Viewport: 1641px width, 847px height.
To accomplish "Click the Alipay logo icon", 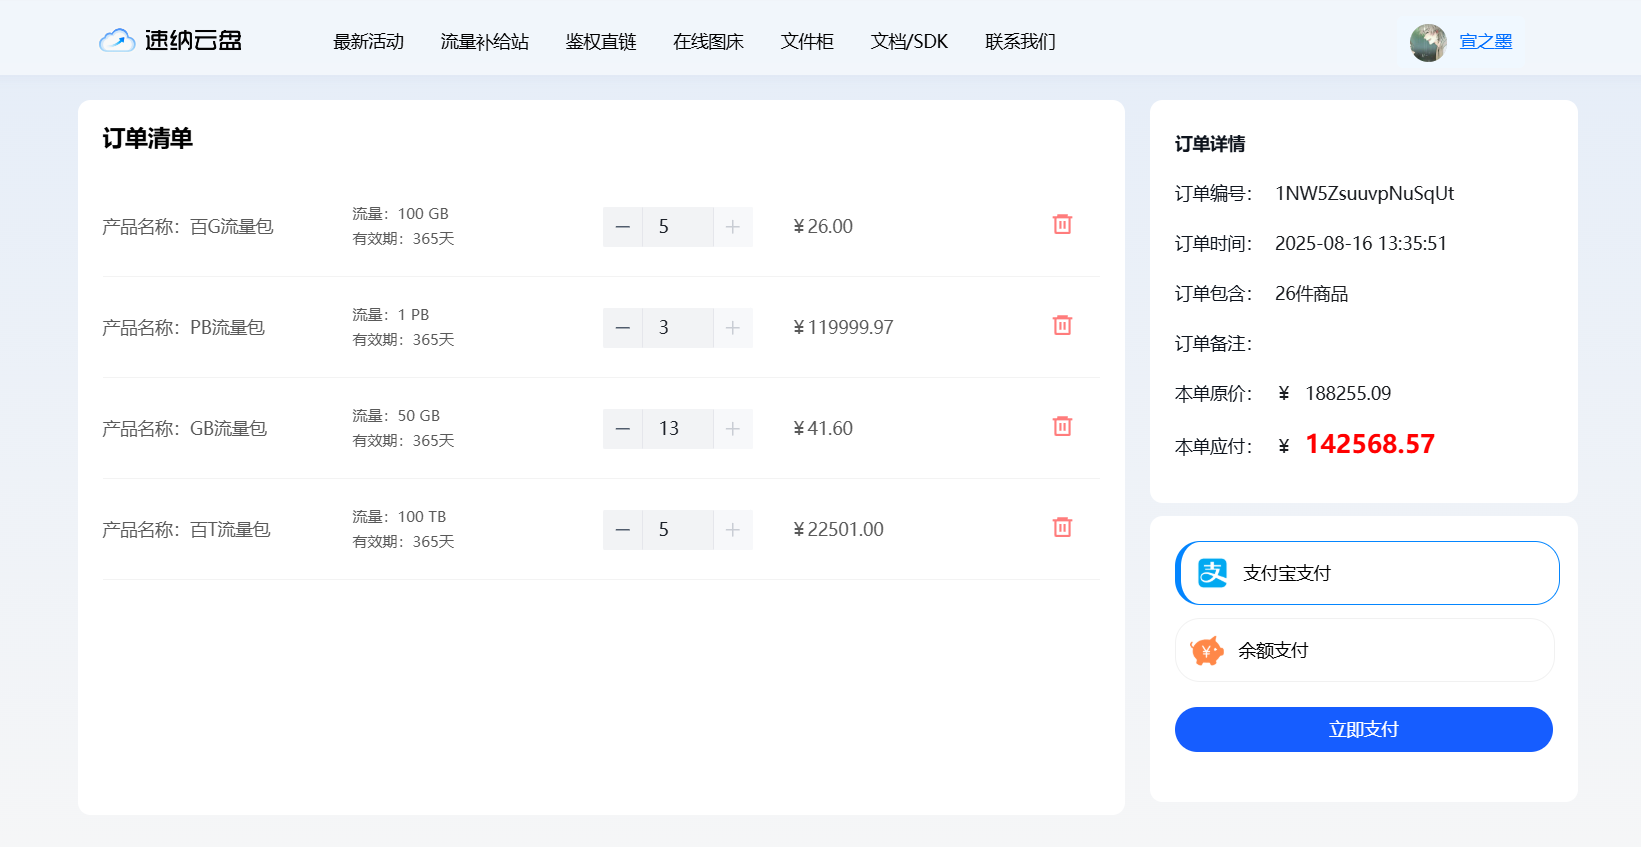I will pyautogui.click(x=1212, y=573).
